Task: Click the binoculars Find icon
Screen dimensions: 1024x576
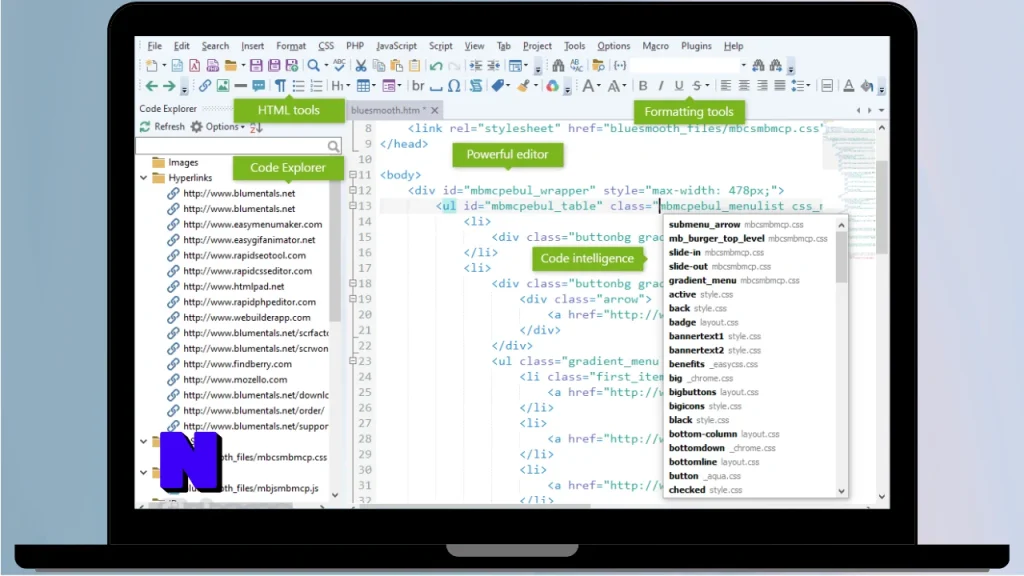Action: (558, 65)
